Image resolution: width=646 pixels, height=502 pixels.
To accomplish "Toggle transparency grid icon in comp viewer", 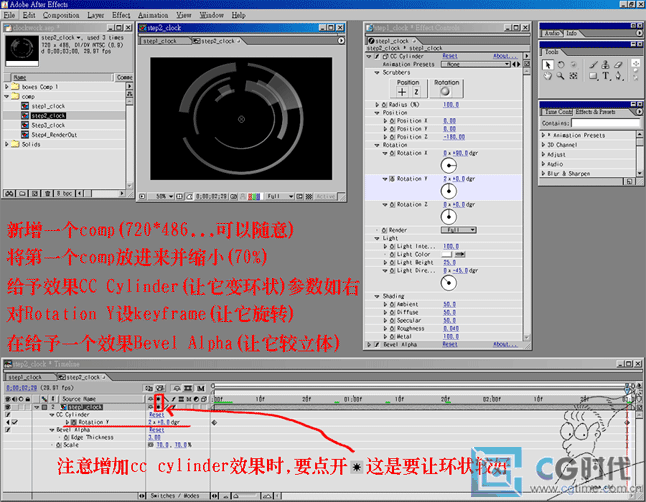I will click(x=309, y=197).
